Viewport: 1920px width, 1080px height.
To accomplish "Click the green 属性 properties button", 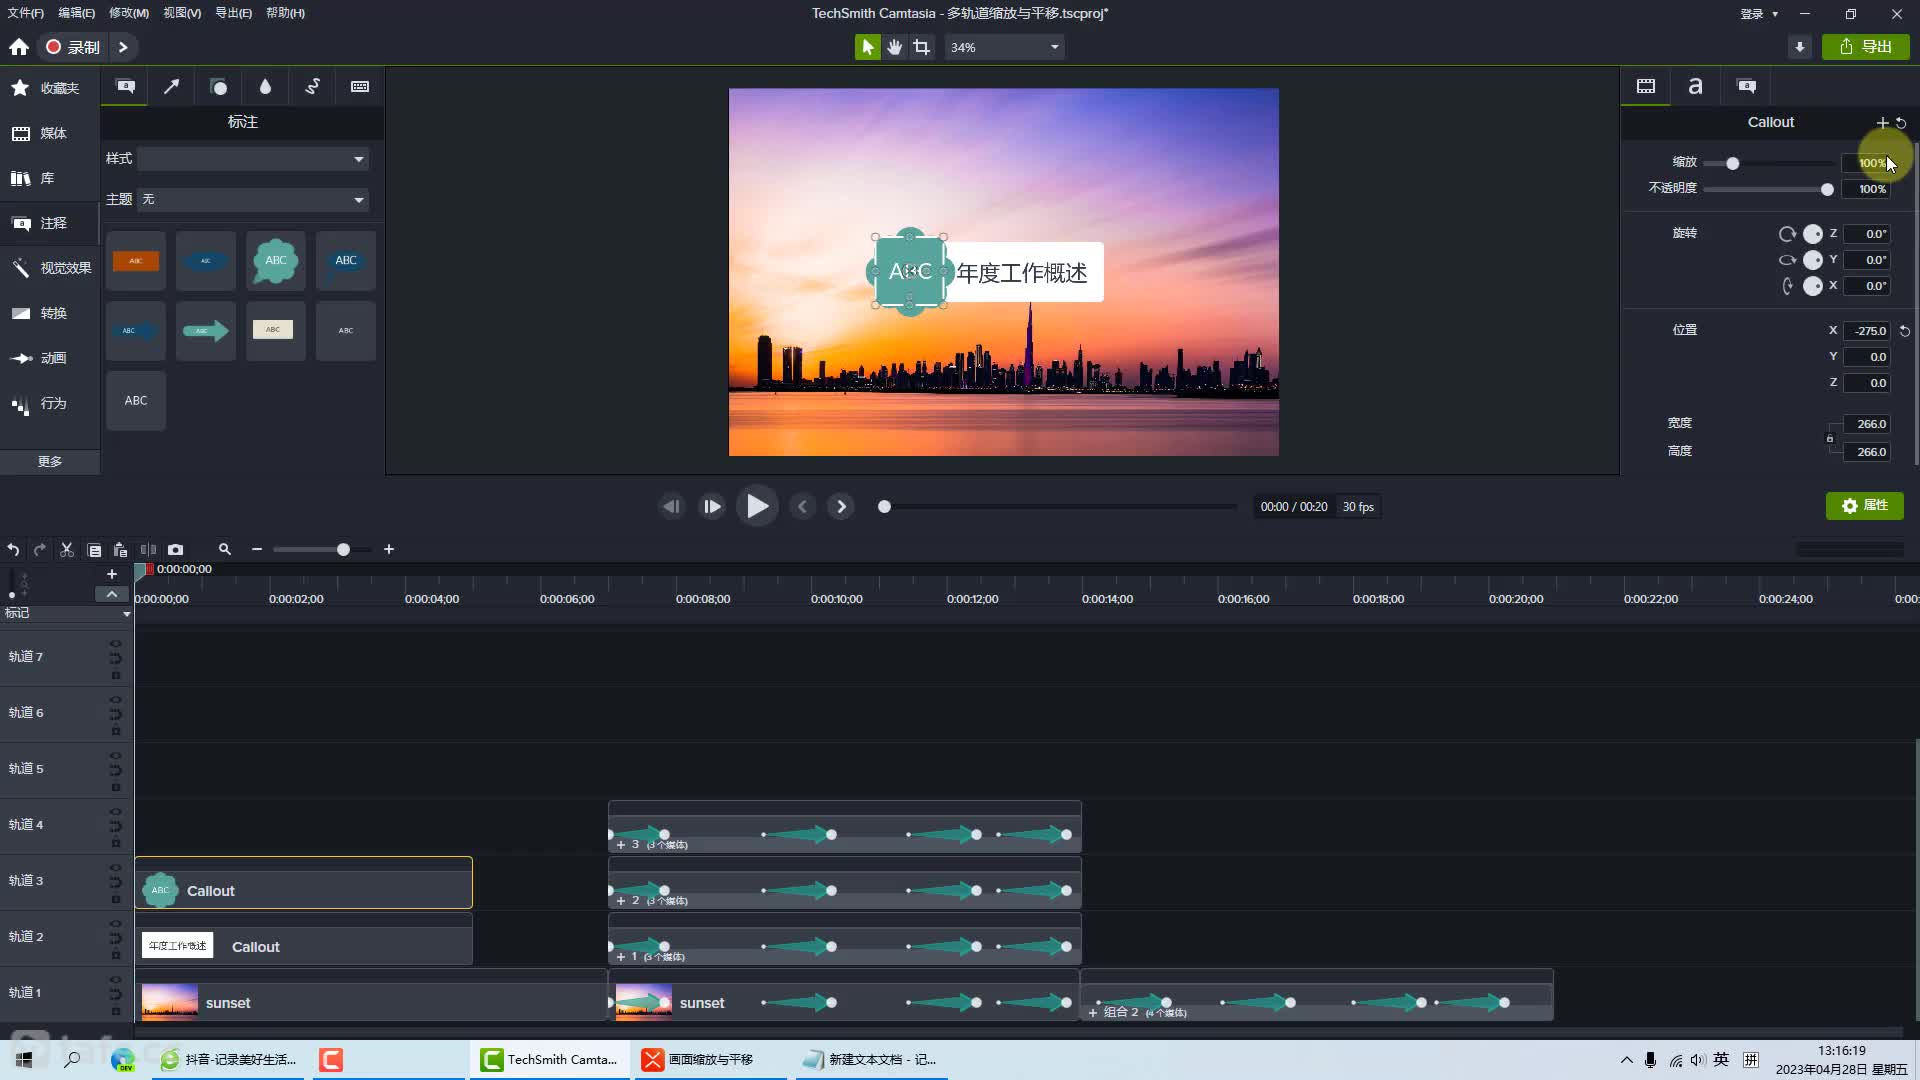I will [x=1865, y=506].
